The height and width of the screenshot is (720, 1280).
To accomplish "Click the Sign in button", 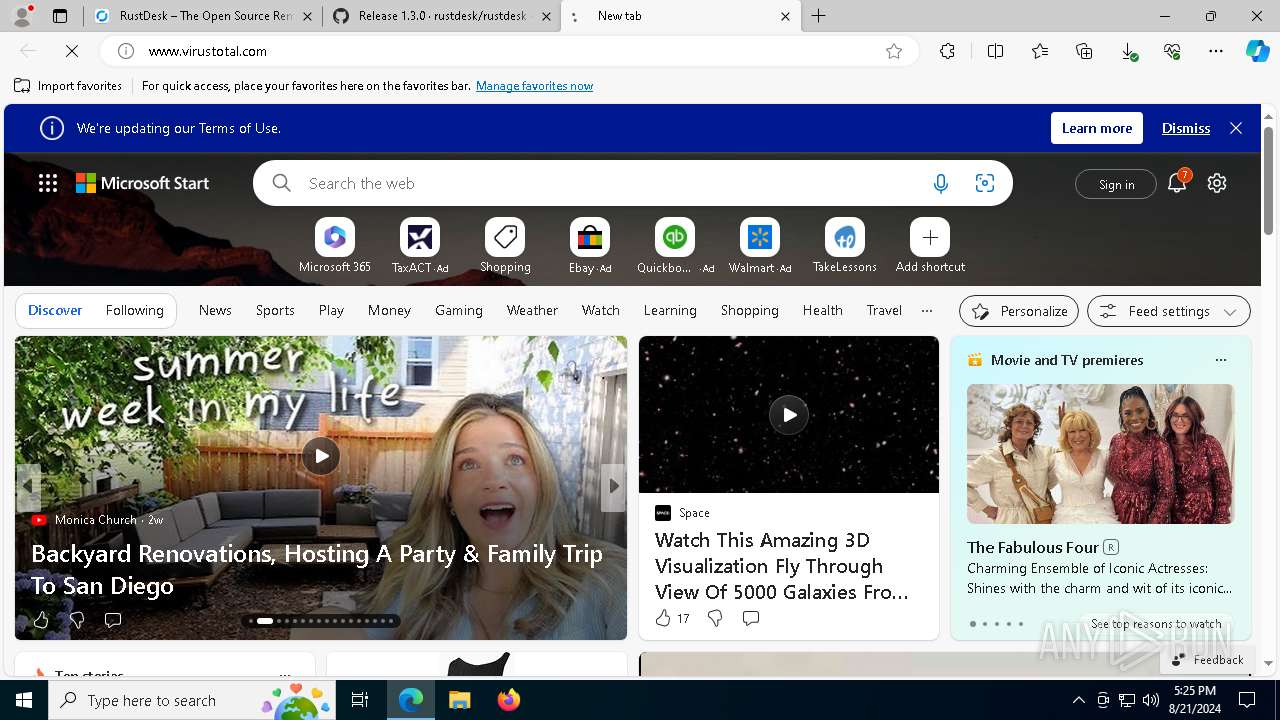I will tap(1116, 184).
